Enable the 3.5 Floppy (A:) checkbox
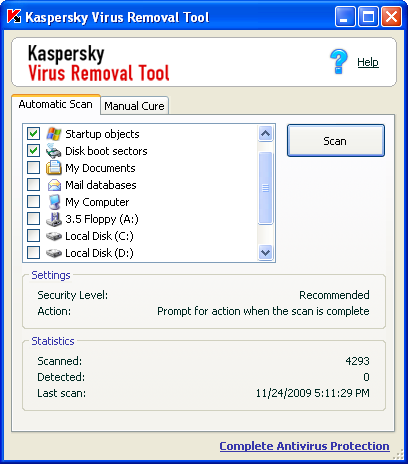 coord(33,219)
